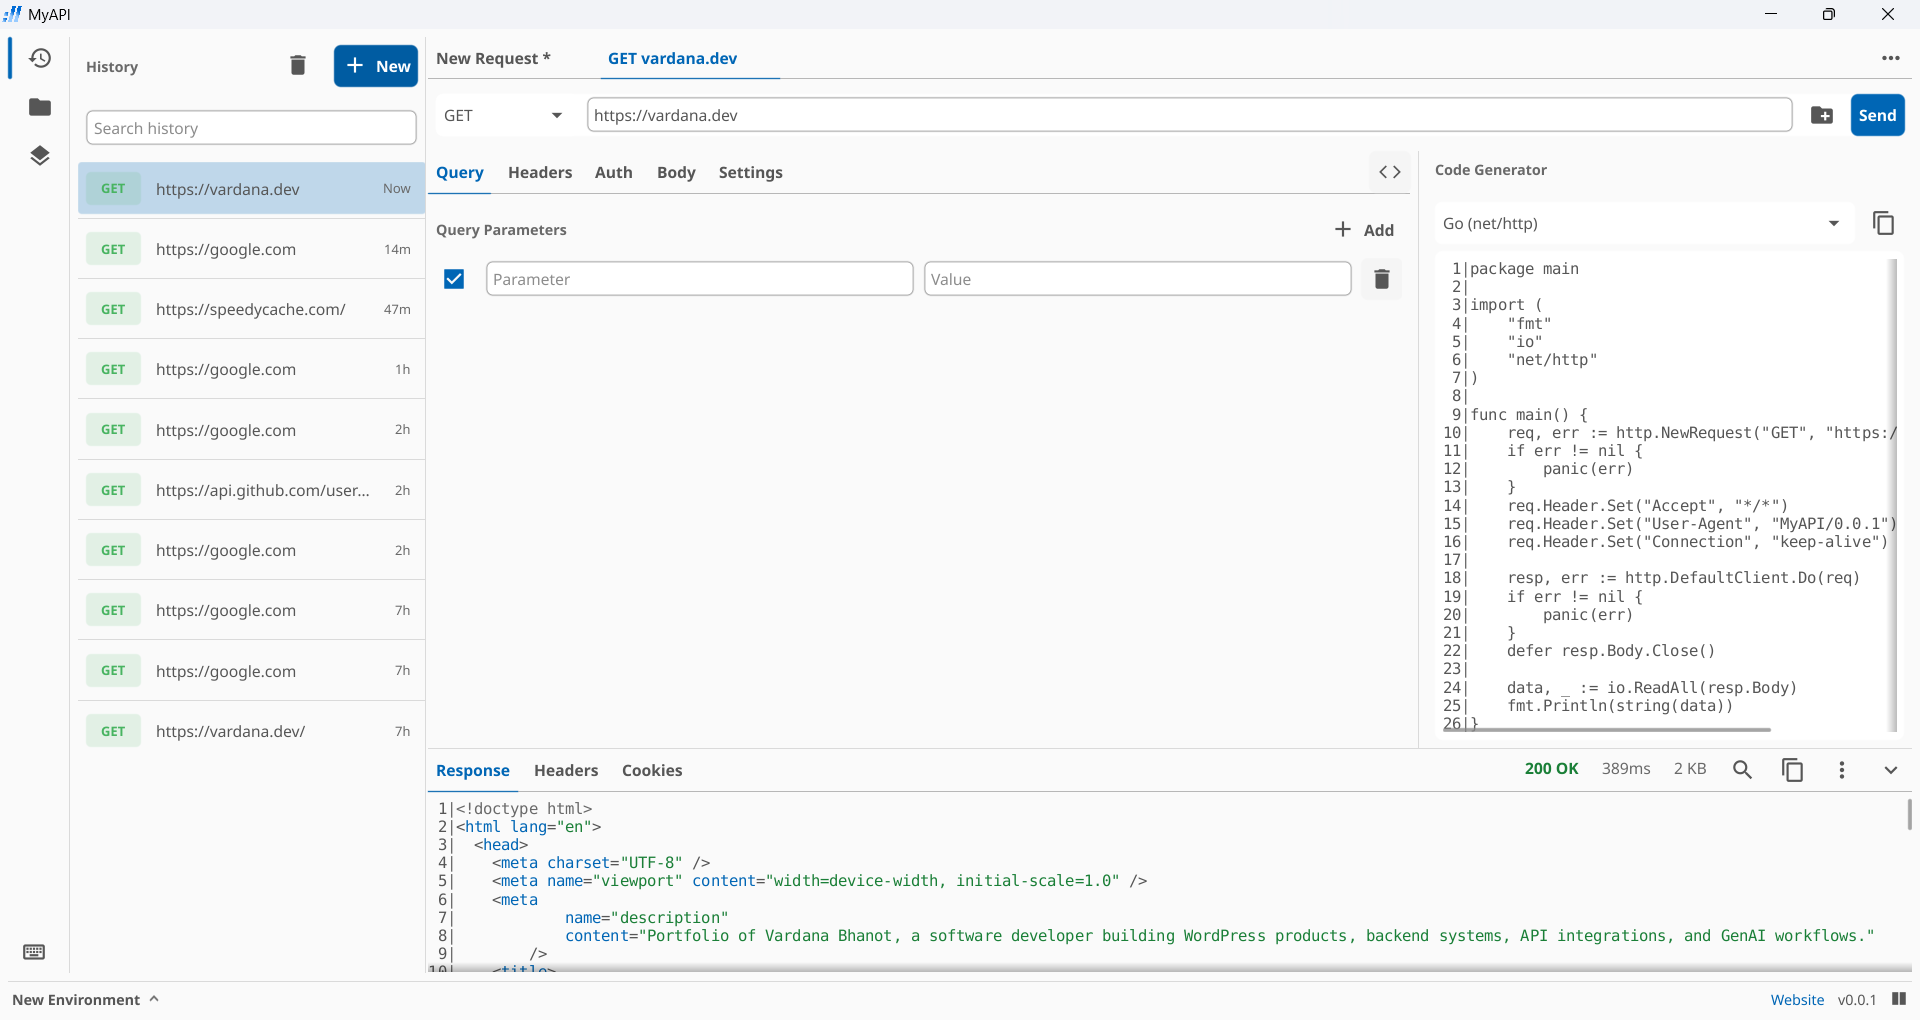Screen dimensions: 1920x1020
Task: Switch to the GET vardana.dev tab
Action: click(673, 58)
